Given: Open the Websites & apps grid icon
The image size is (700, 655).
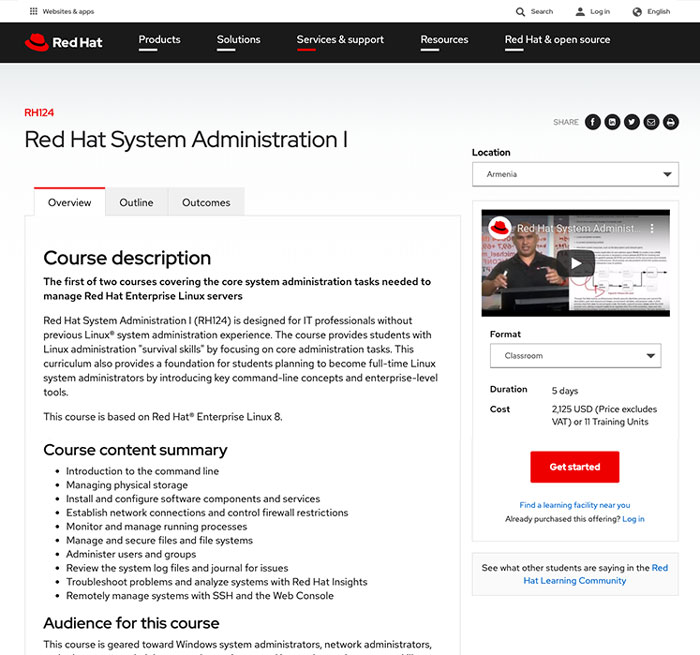Looking at the screenshot, I should (x=33, y=11).
